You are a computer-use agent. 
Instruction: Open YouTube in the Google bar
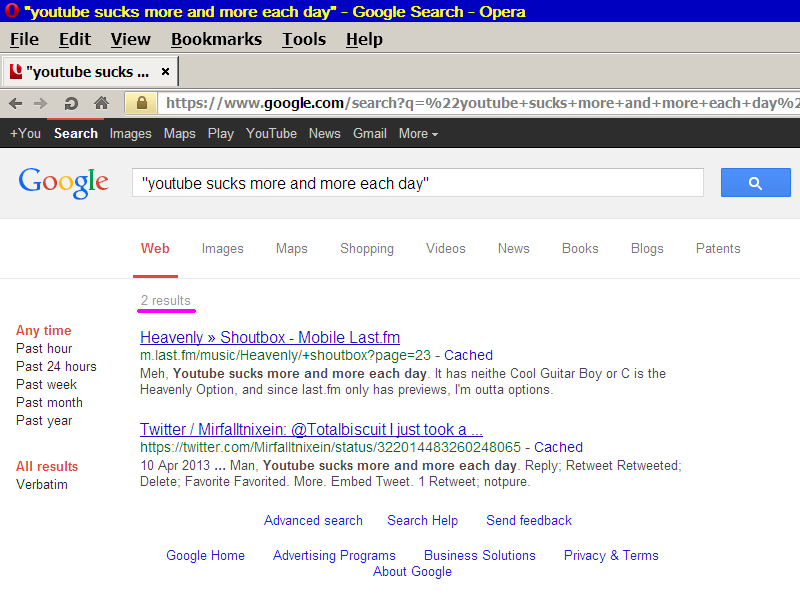coord(271,134)
